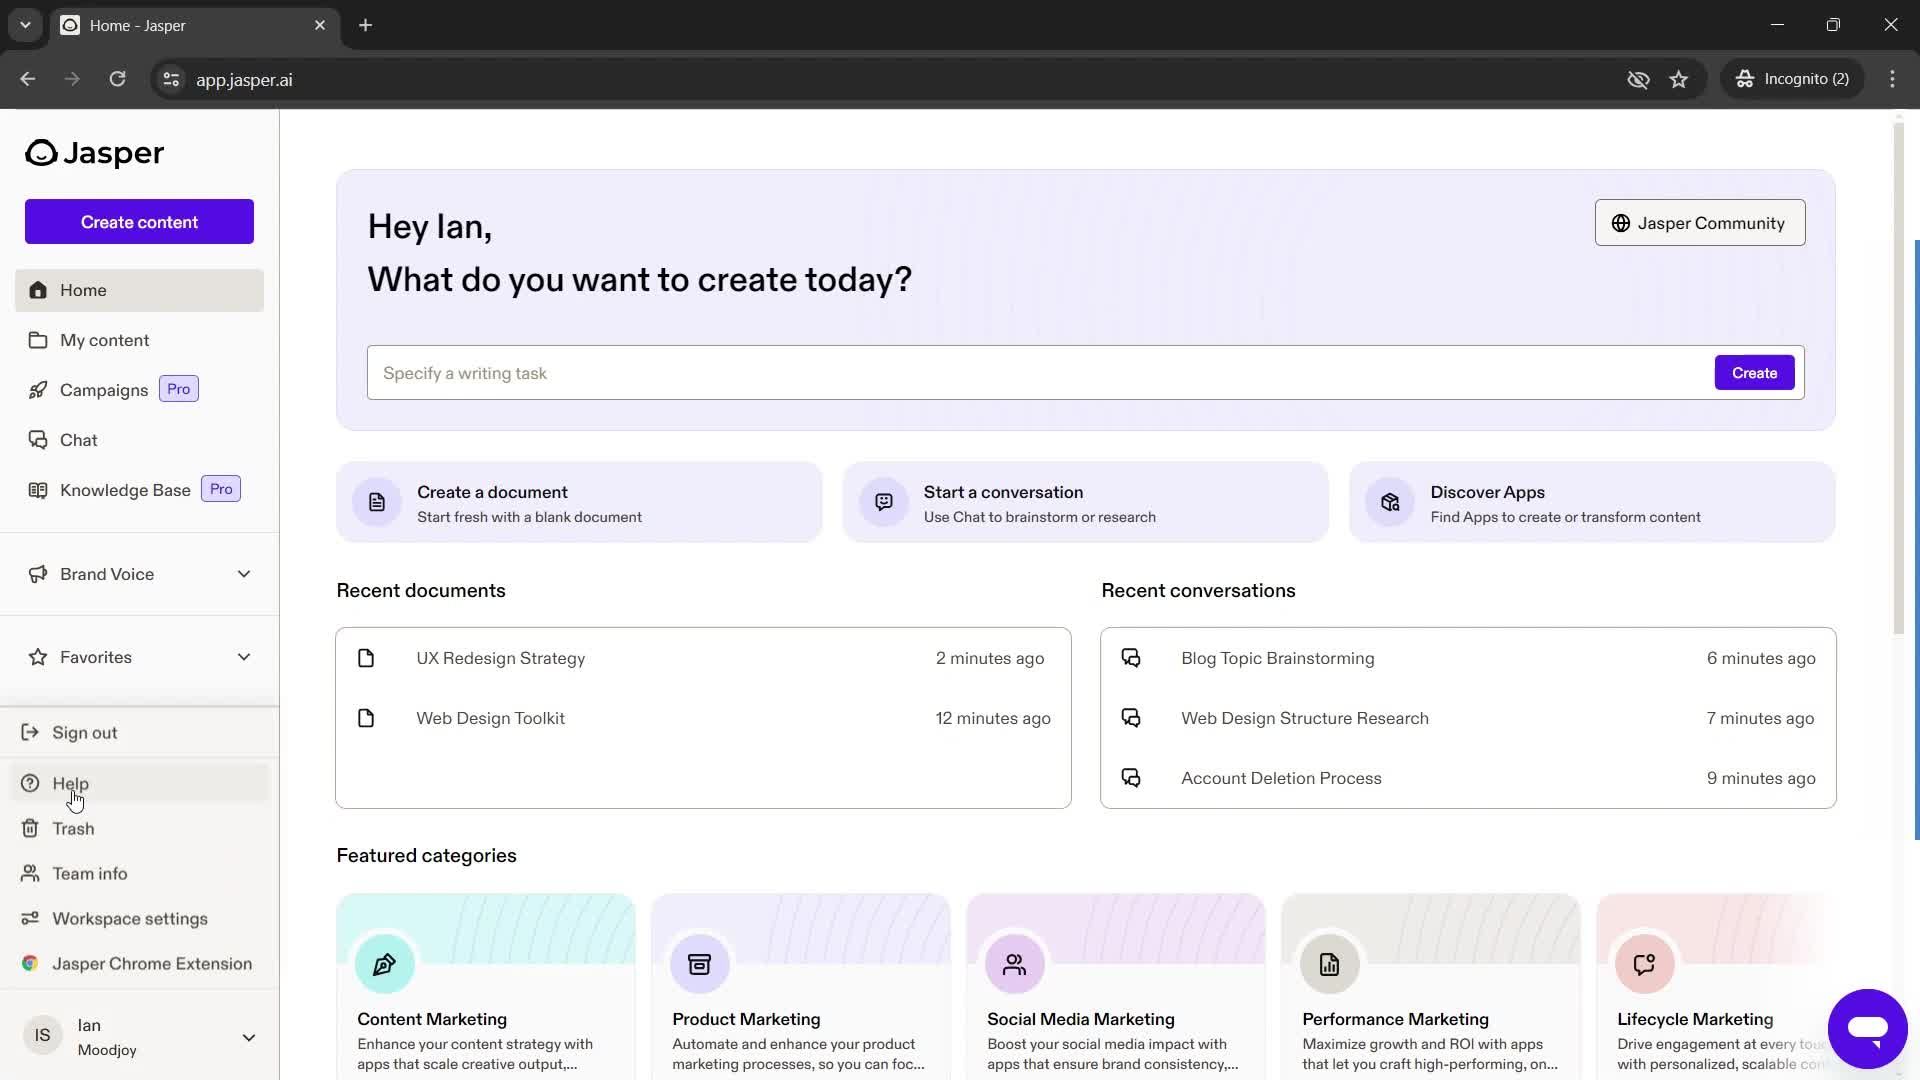Select the writing task input field
1920x1080 pixels.
click(x=1036, y=372)
